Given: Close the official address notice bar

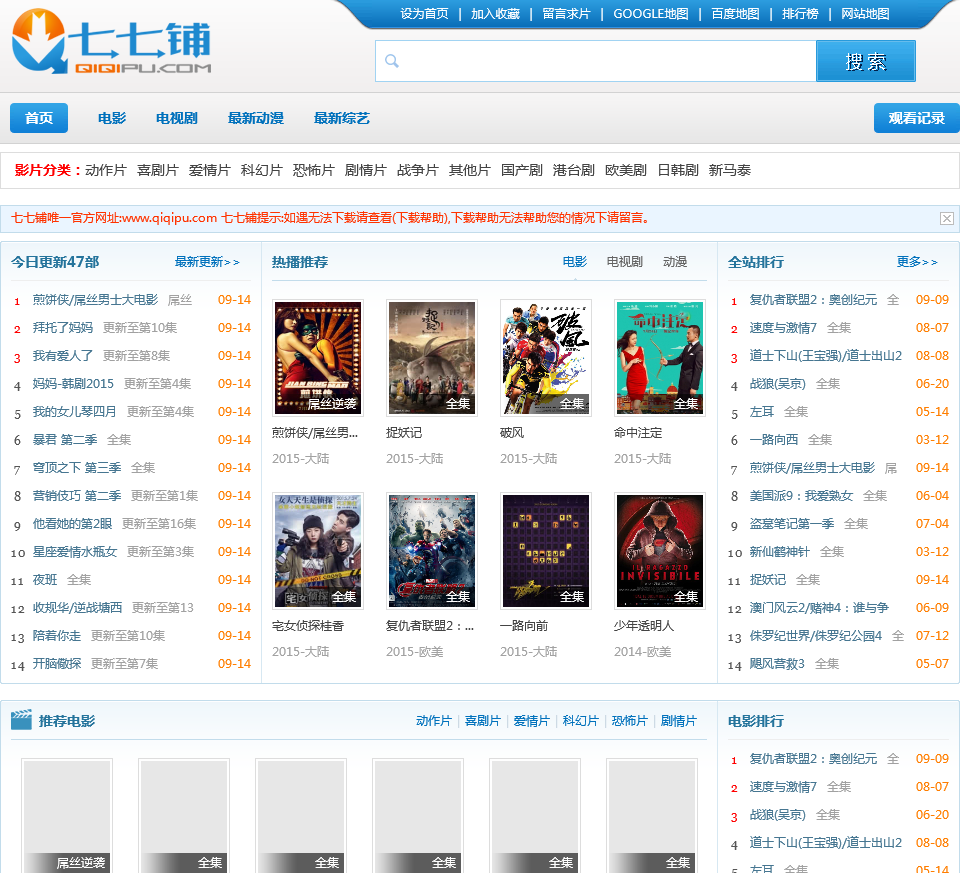Looking at the screenshot, I should pos(947,219).
